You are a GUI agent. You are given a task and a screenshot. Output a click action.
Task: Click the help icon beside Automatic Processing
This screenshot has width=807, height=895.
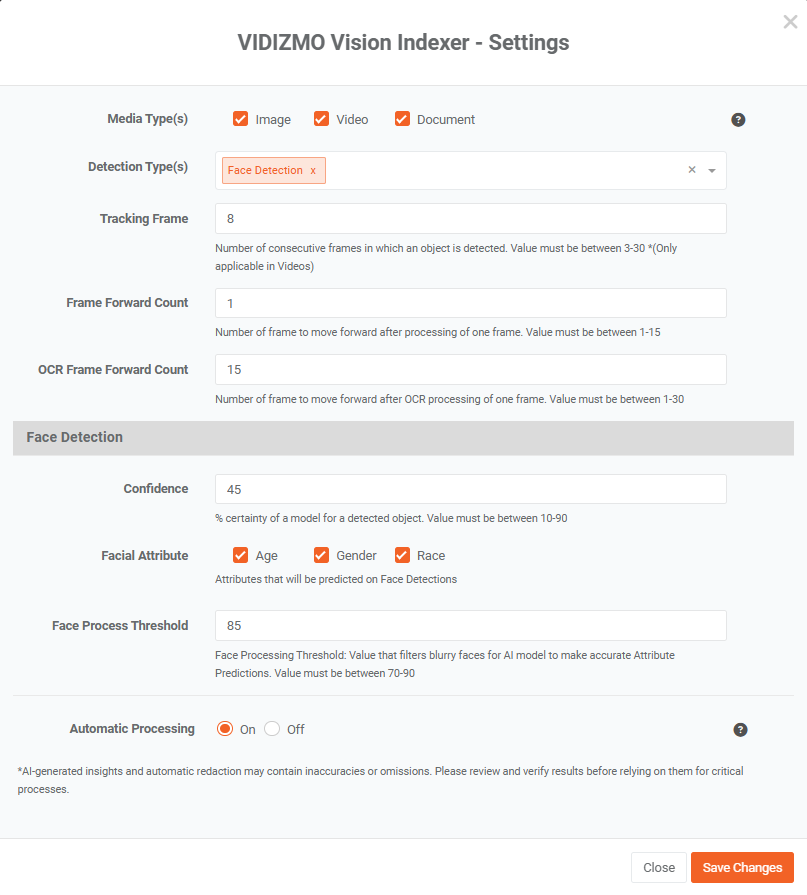[740, 730]
